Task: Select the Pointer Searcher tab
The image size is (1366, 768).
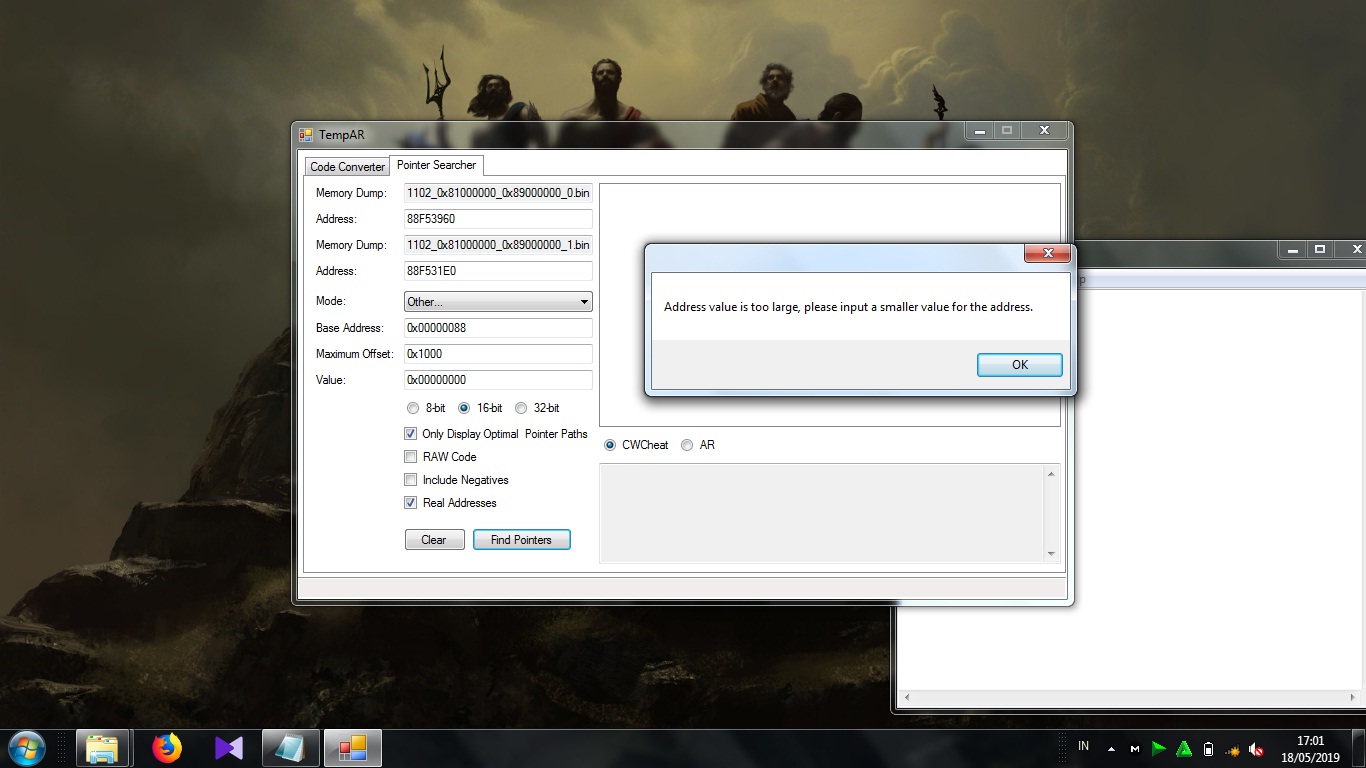Action: click(436, 165)
